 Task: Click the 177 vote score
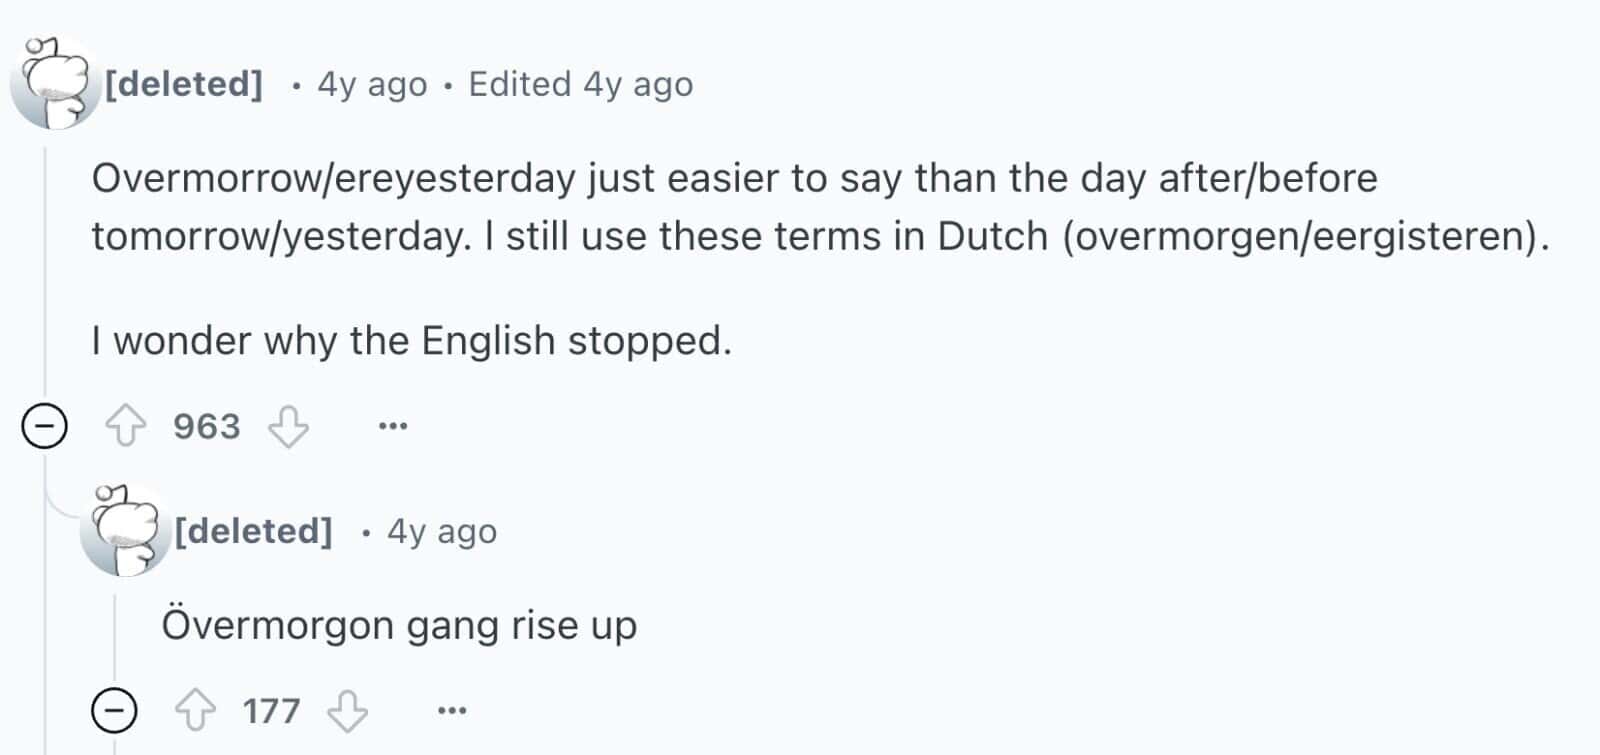click(x=271, y=711)
